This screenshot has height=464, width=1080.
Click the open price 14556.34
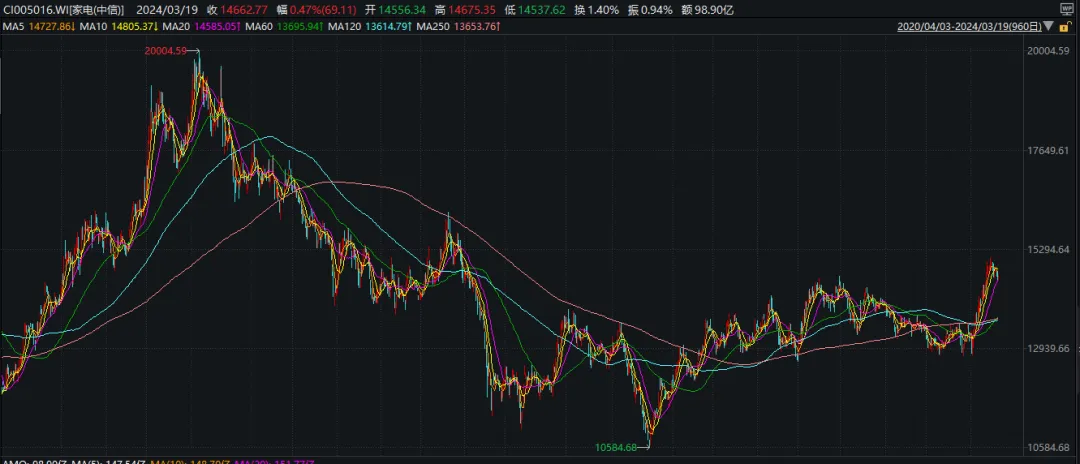[403, 10]
